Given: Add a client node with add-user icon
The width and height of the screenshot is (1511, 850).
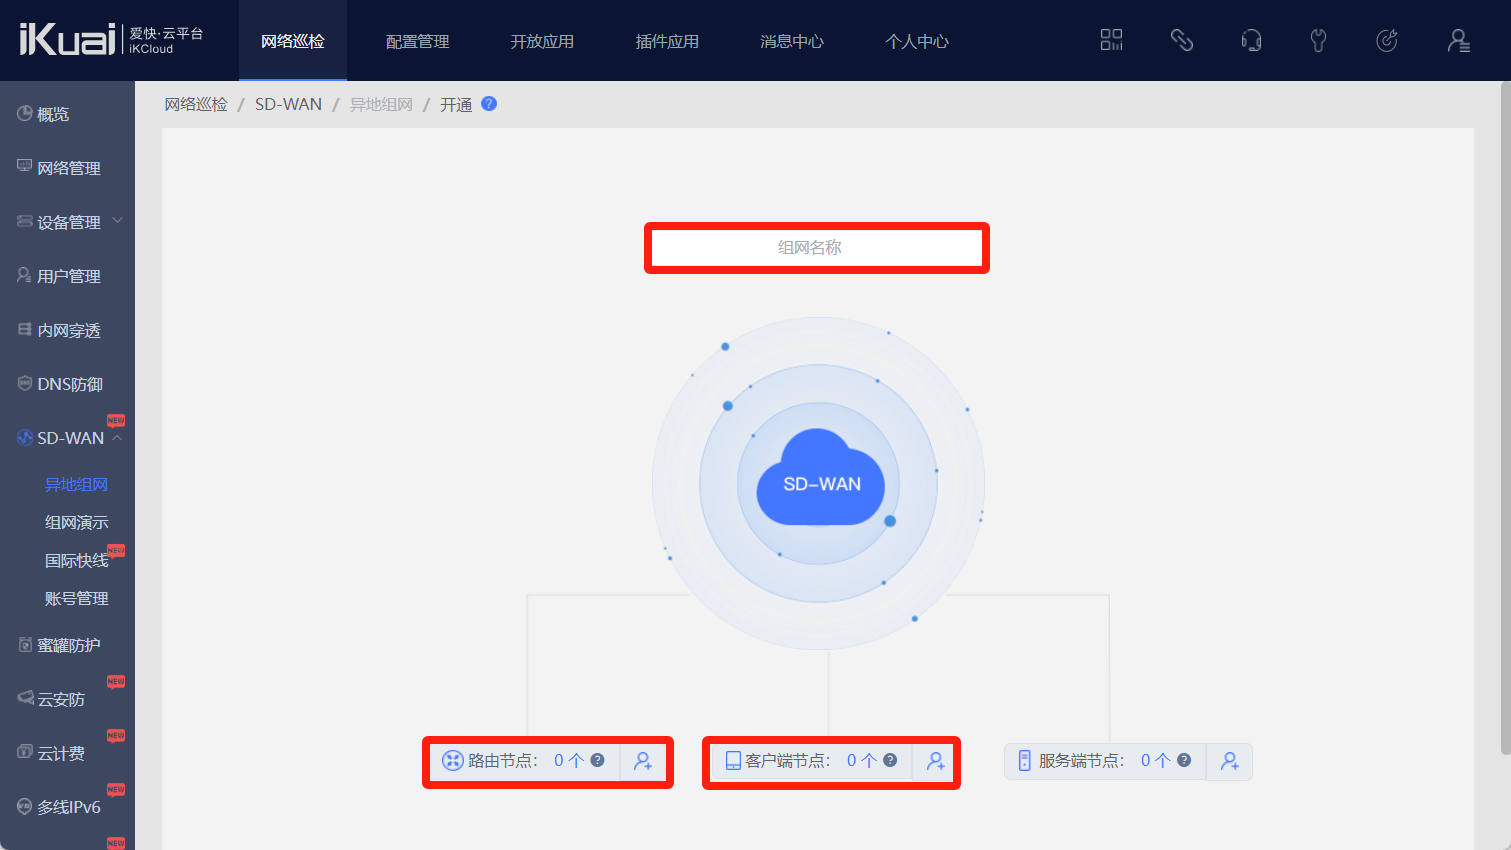Looking at the screenshot, I should click(x=936, y=762).
